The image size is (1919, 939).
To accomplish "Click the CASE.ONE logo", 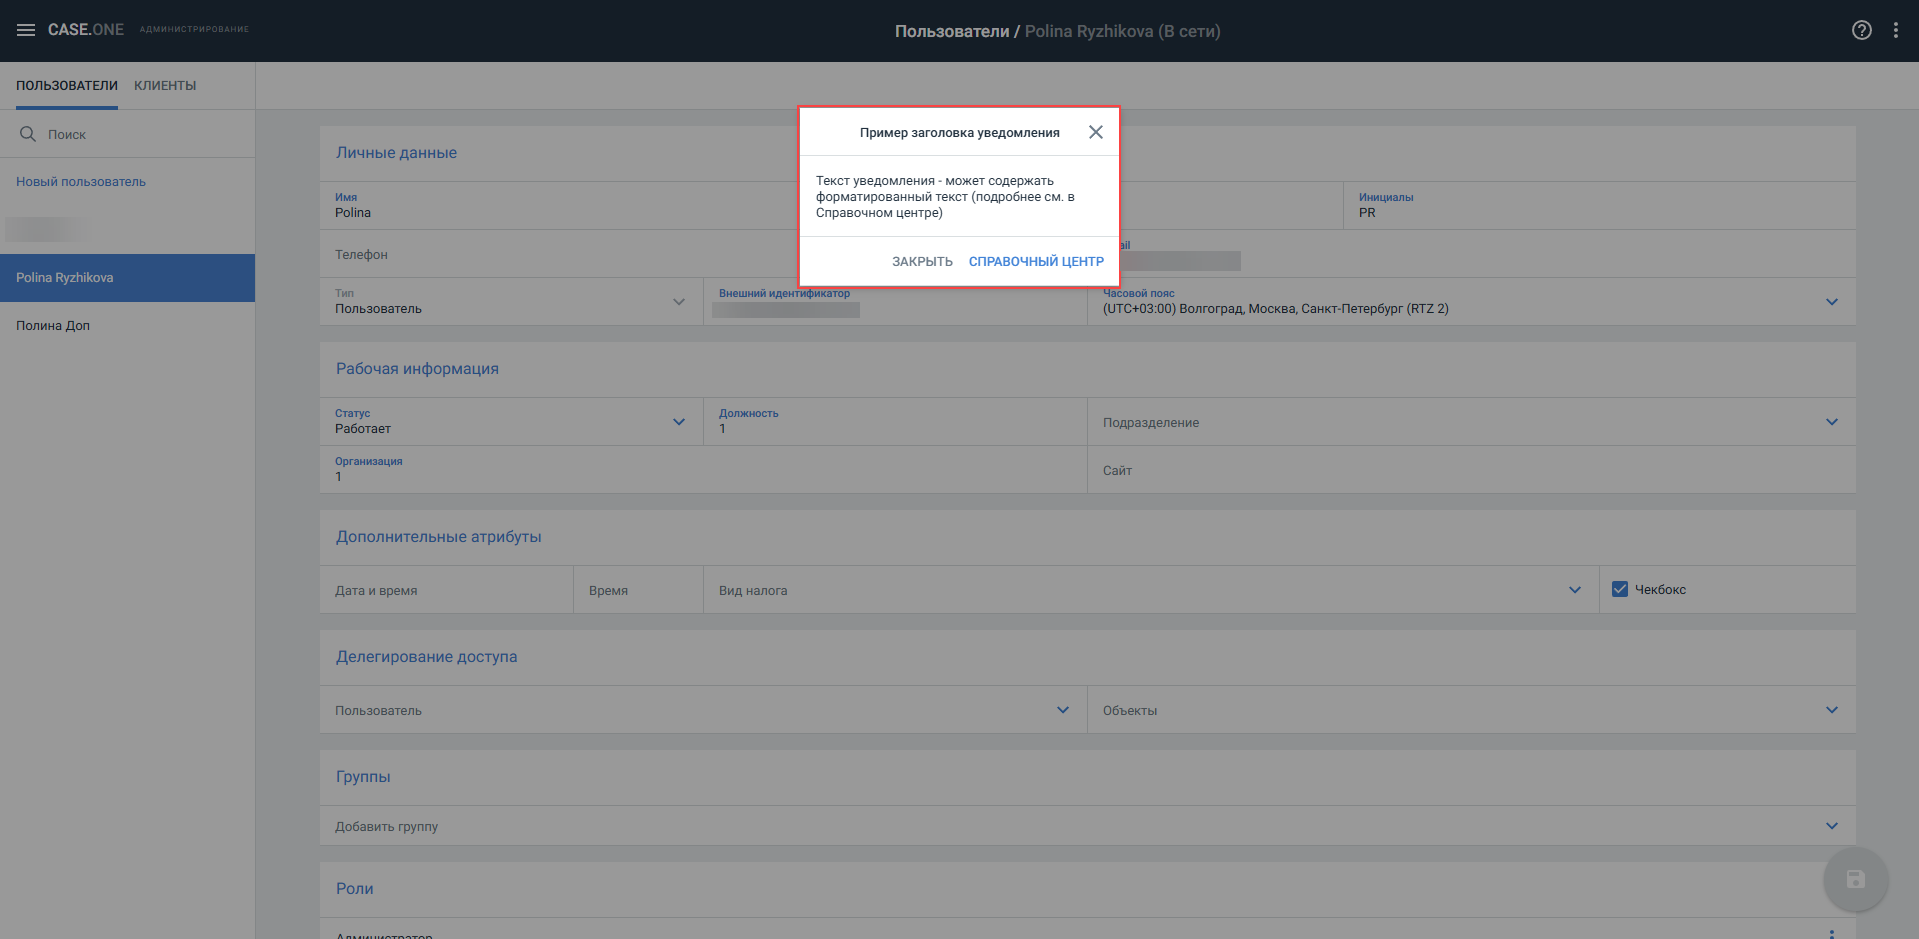I will point(86,30).
